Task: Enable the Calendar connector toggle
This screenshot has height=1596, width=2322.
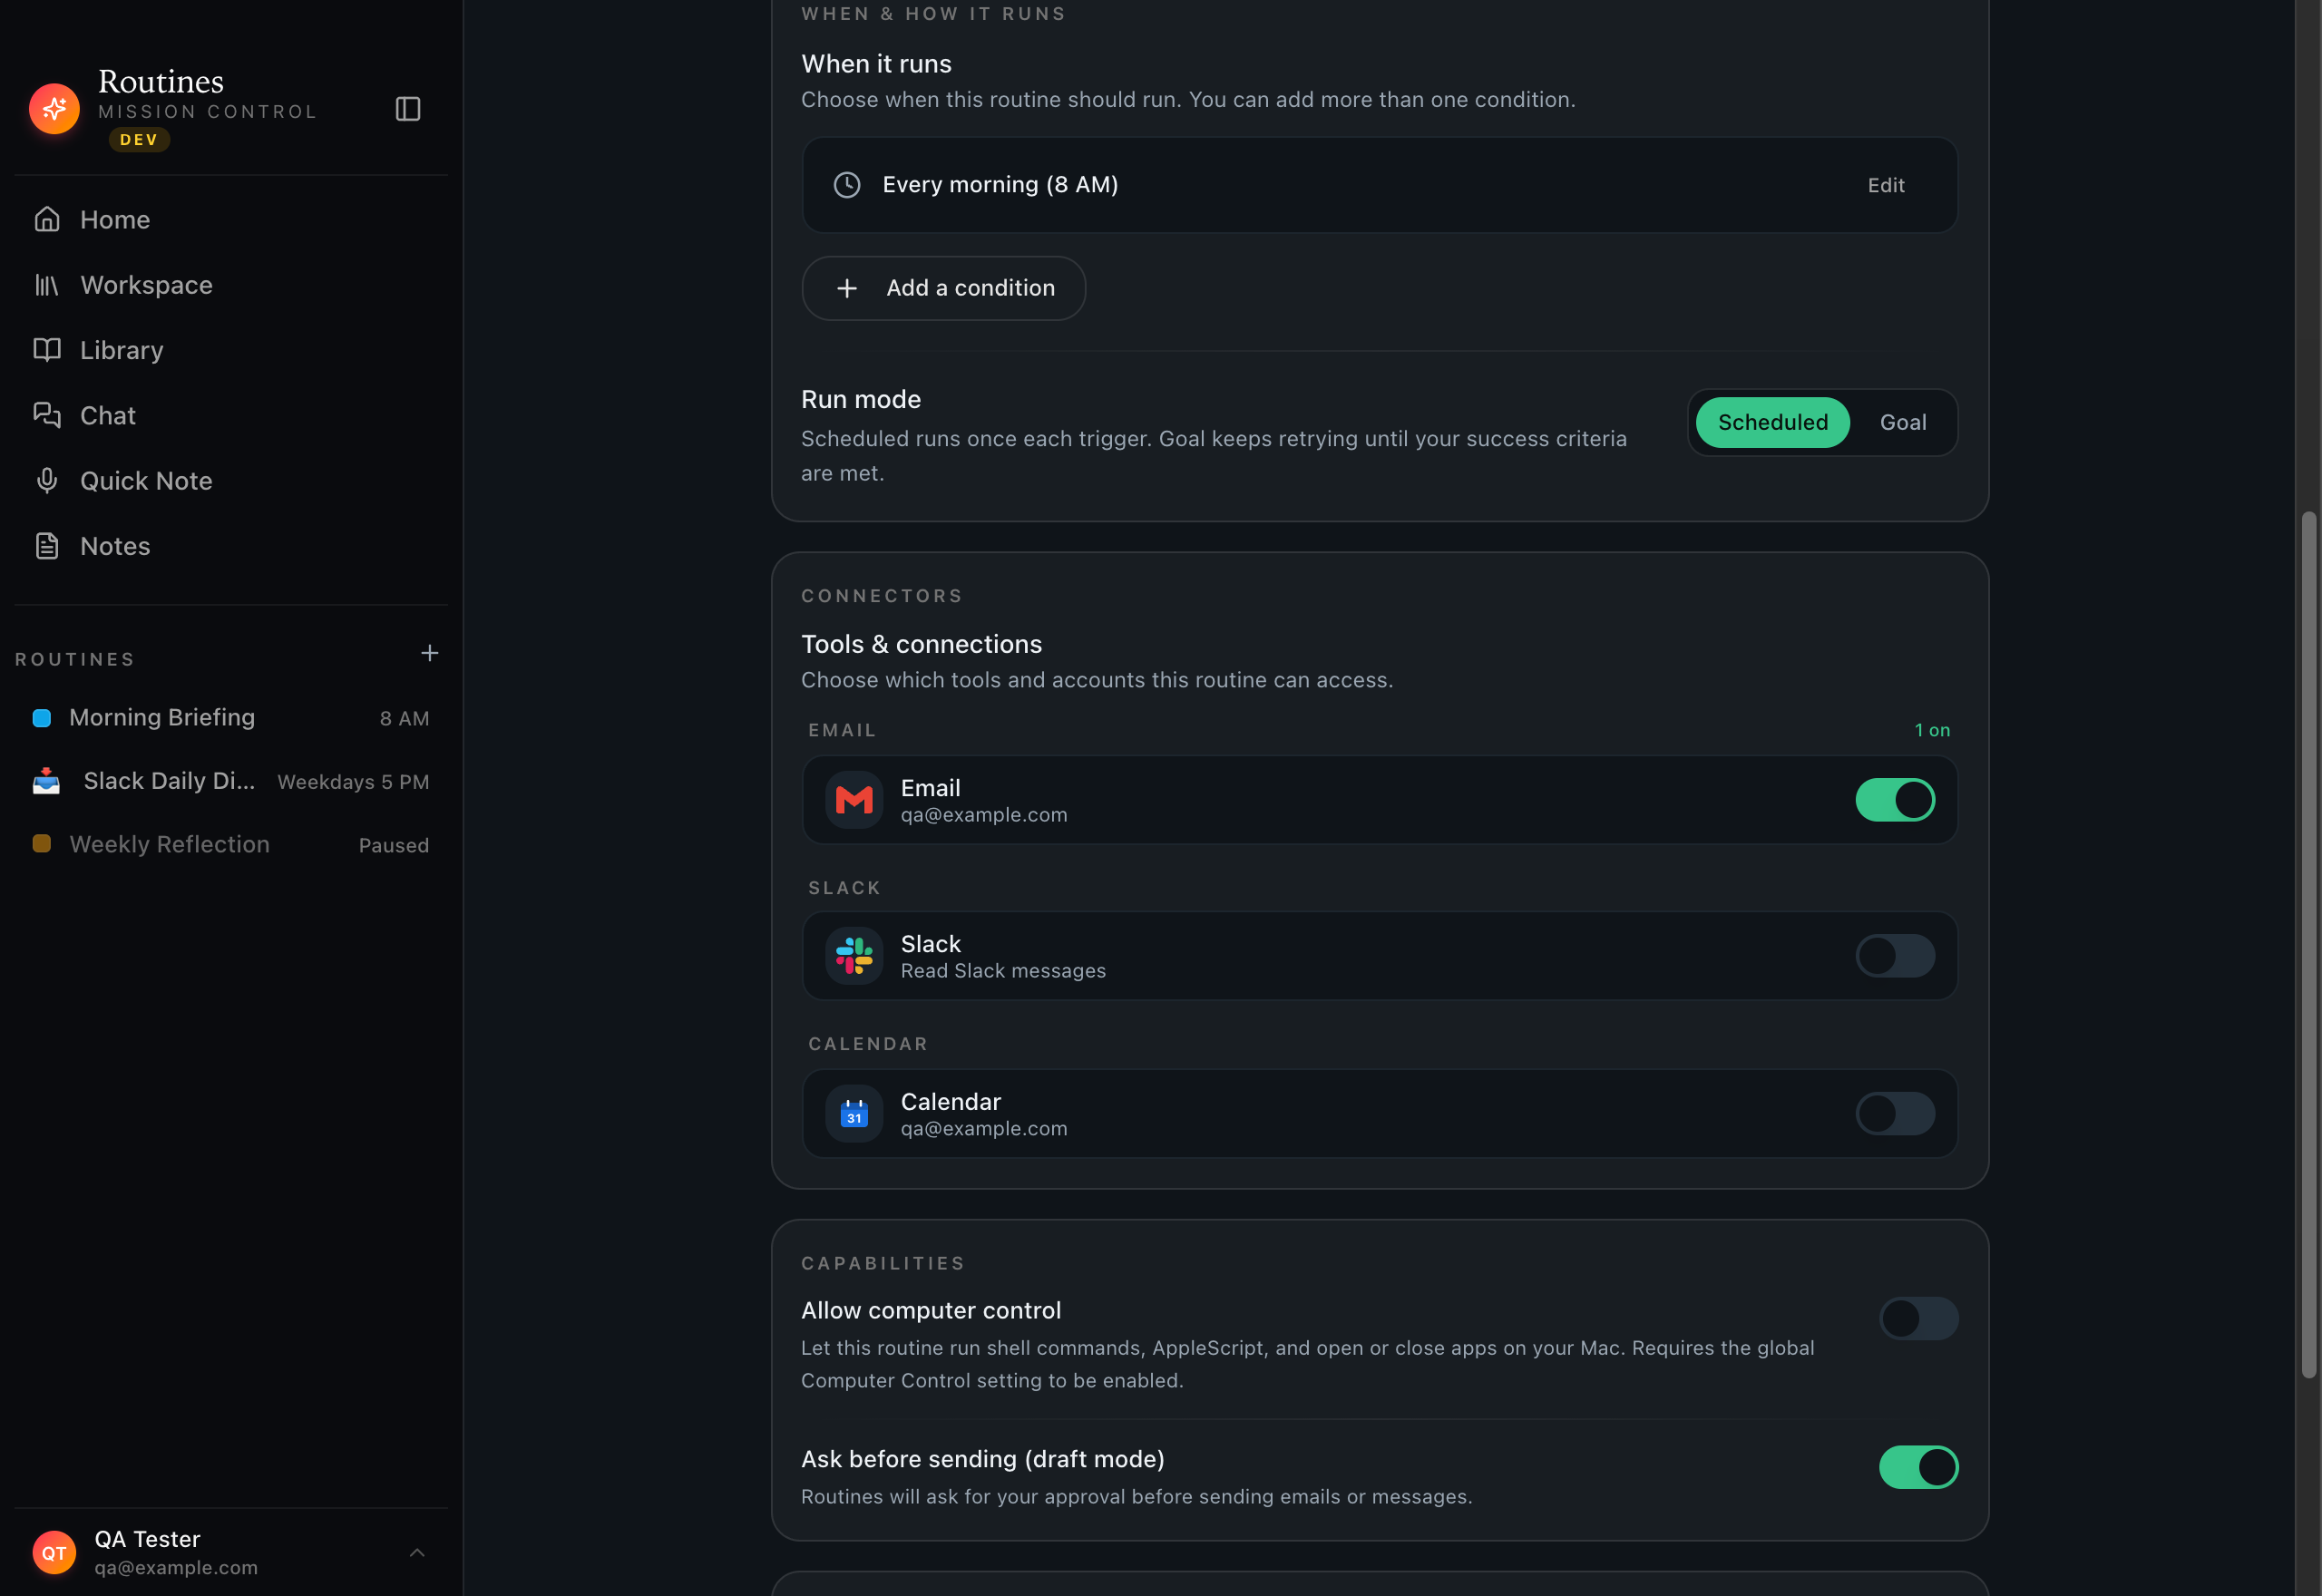Action: point(1895,1113)
